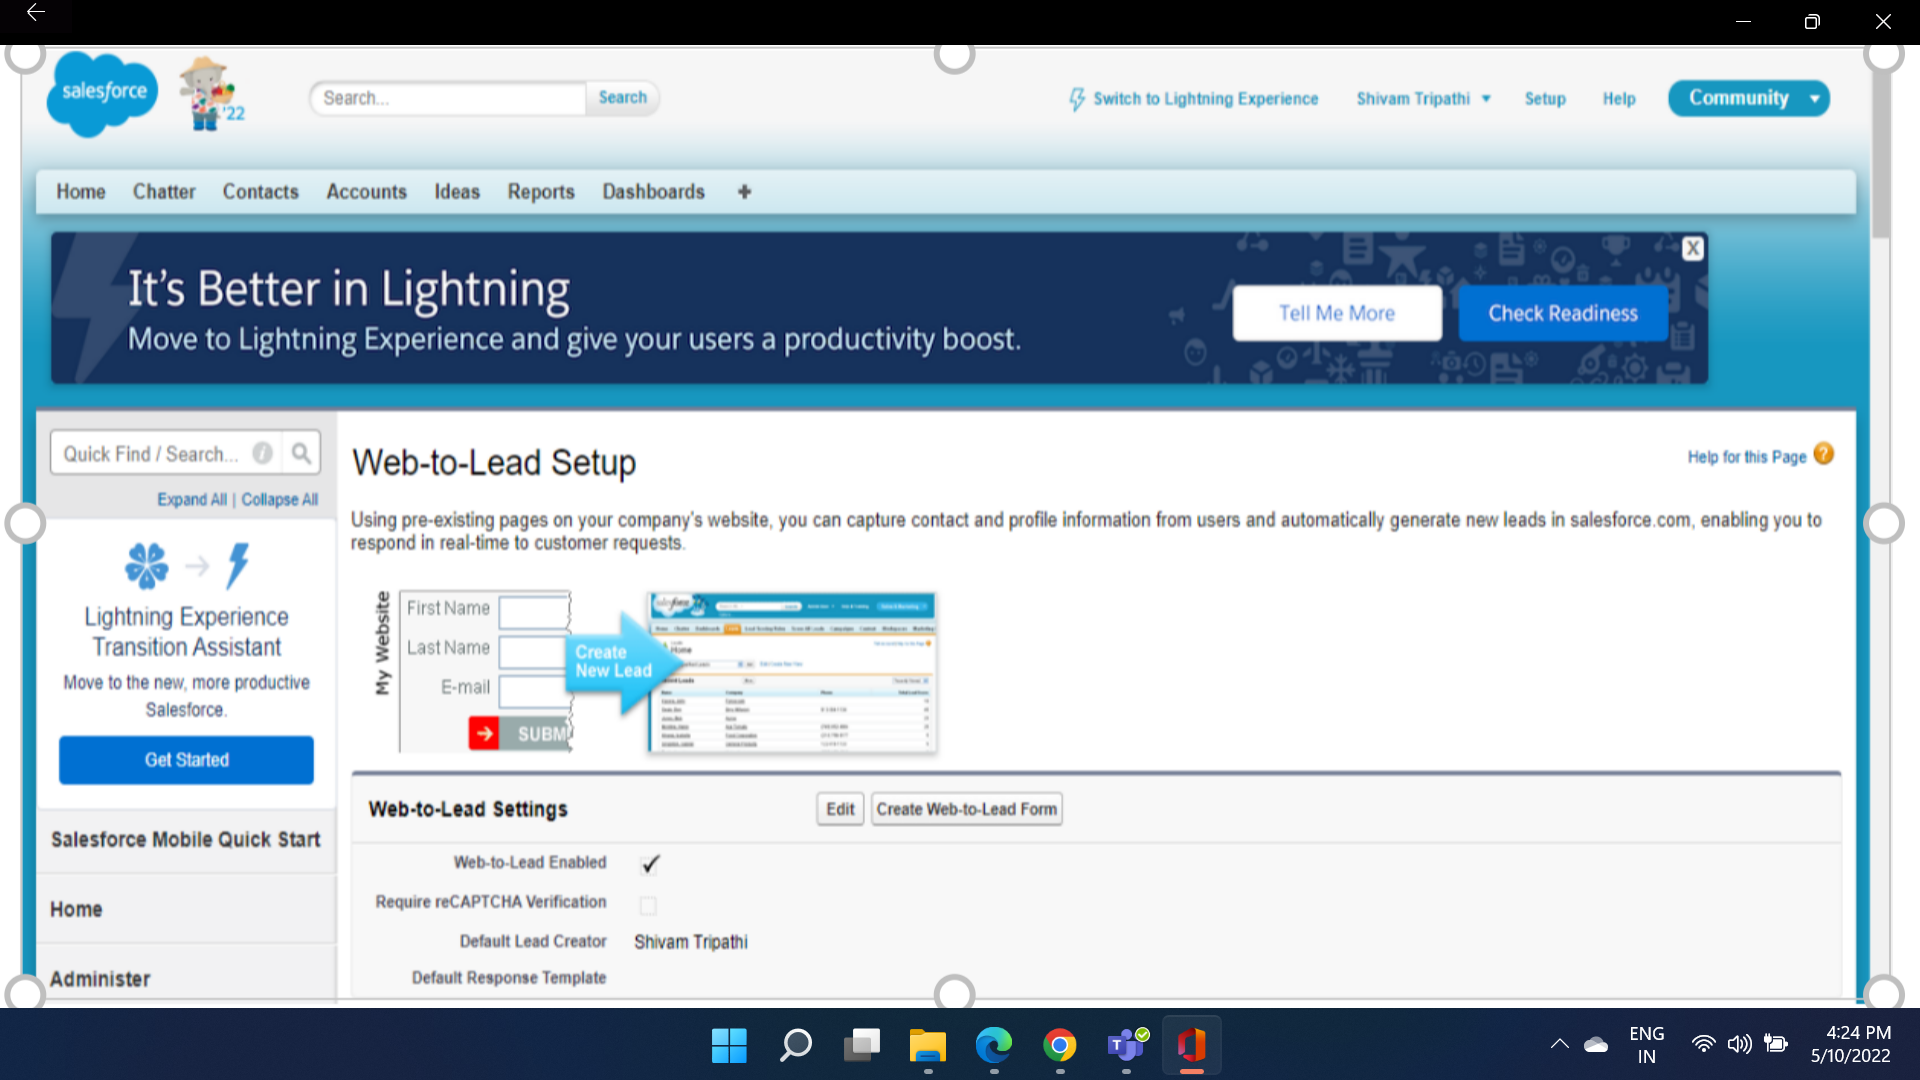The width and height of the screenshot is (1920, 1080).
Task: Click the lightning bolt Switch to Lightning icon
Action: tap(1077, 99)
